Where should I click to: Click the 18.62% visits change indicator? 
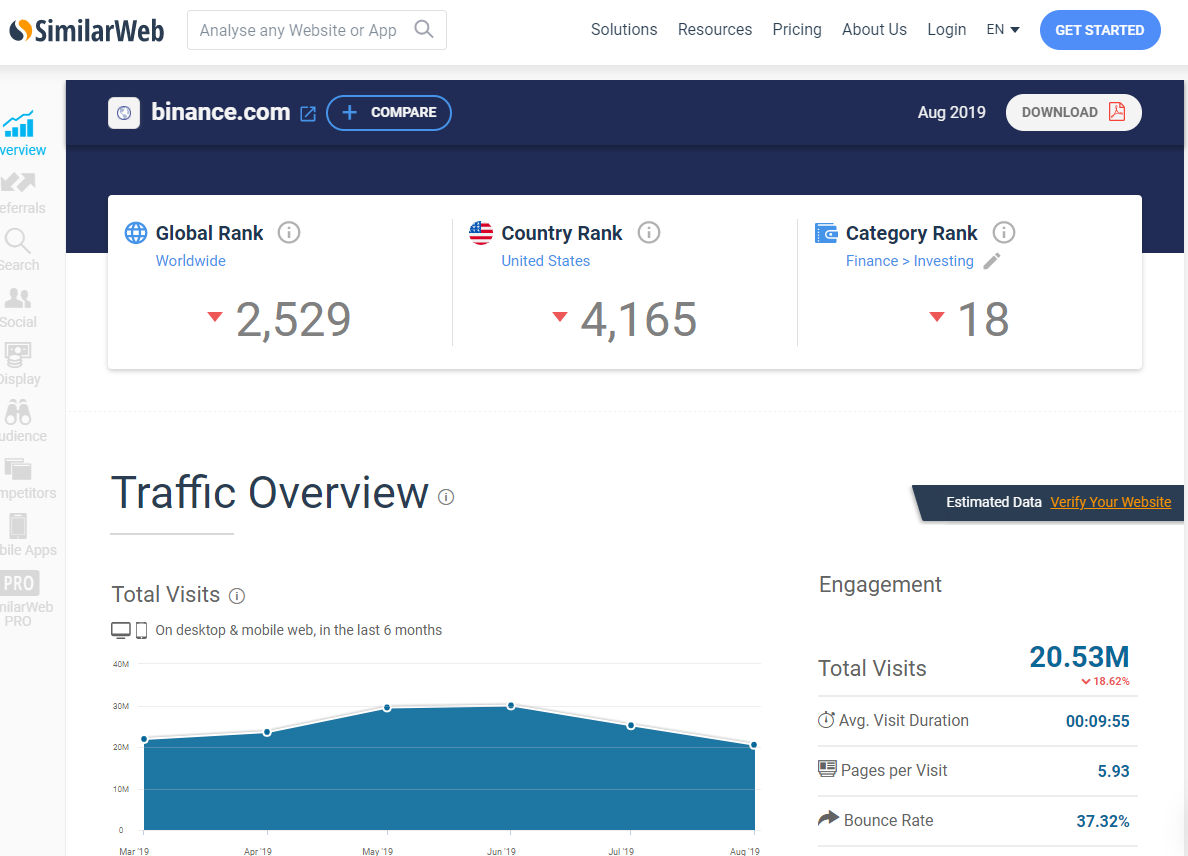(1105, 681)
